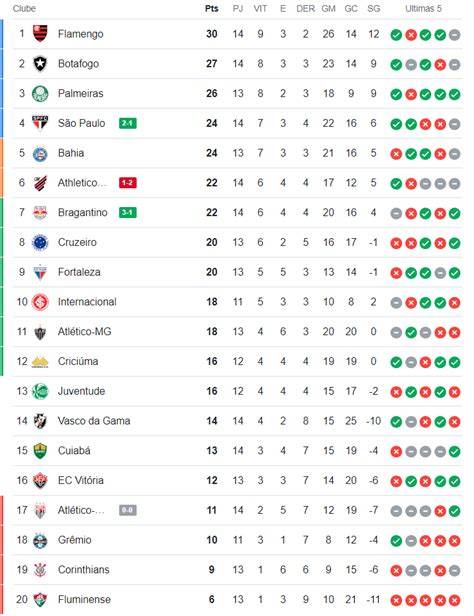The height and width of the screenshot is (616, 474).
Task: Click the Botafogo star crest icon
Action: coord(40,64)
